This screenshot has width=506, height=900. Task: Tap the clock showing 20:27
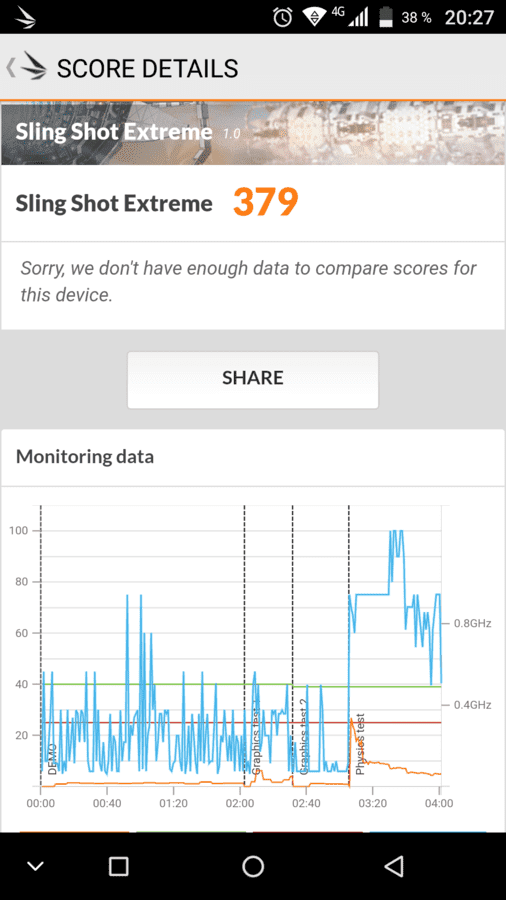tap(469, 17)
